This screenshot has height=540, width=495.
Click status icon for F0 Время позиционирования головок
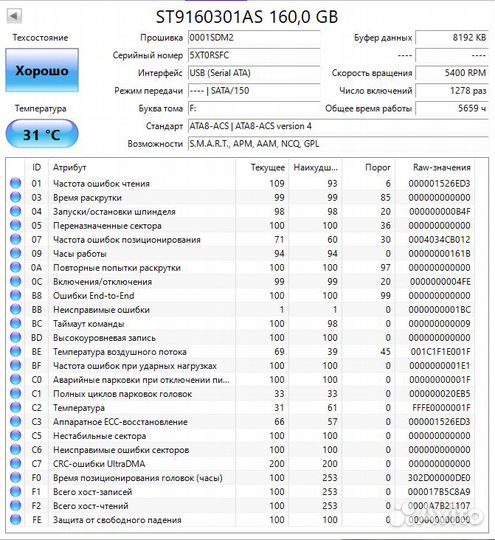pyautogui.click(x=16, y=477)
